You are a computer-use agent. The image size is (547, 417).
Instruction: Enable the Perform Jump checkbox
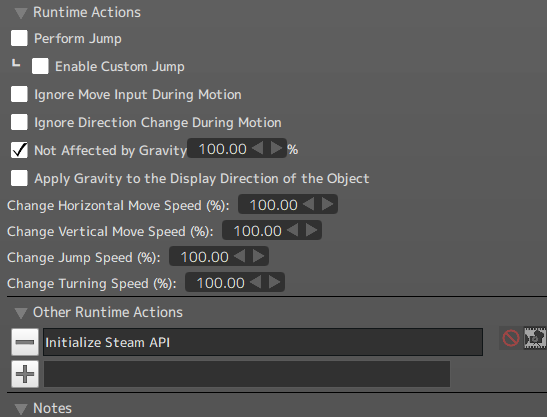click(19, 38)
